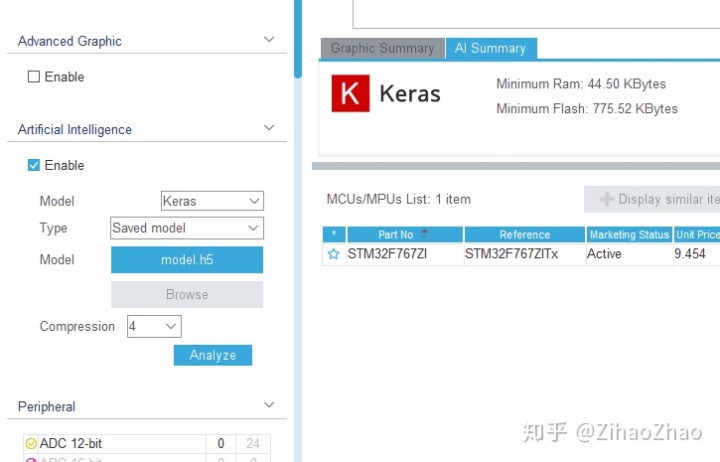Viewport: 720px width, 462px height.
Task: Click the ADC 12-bit value 0 cell
Action: point(220,443)
